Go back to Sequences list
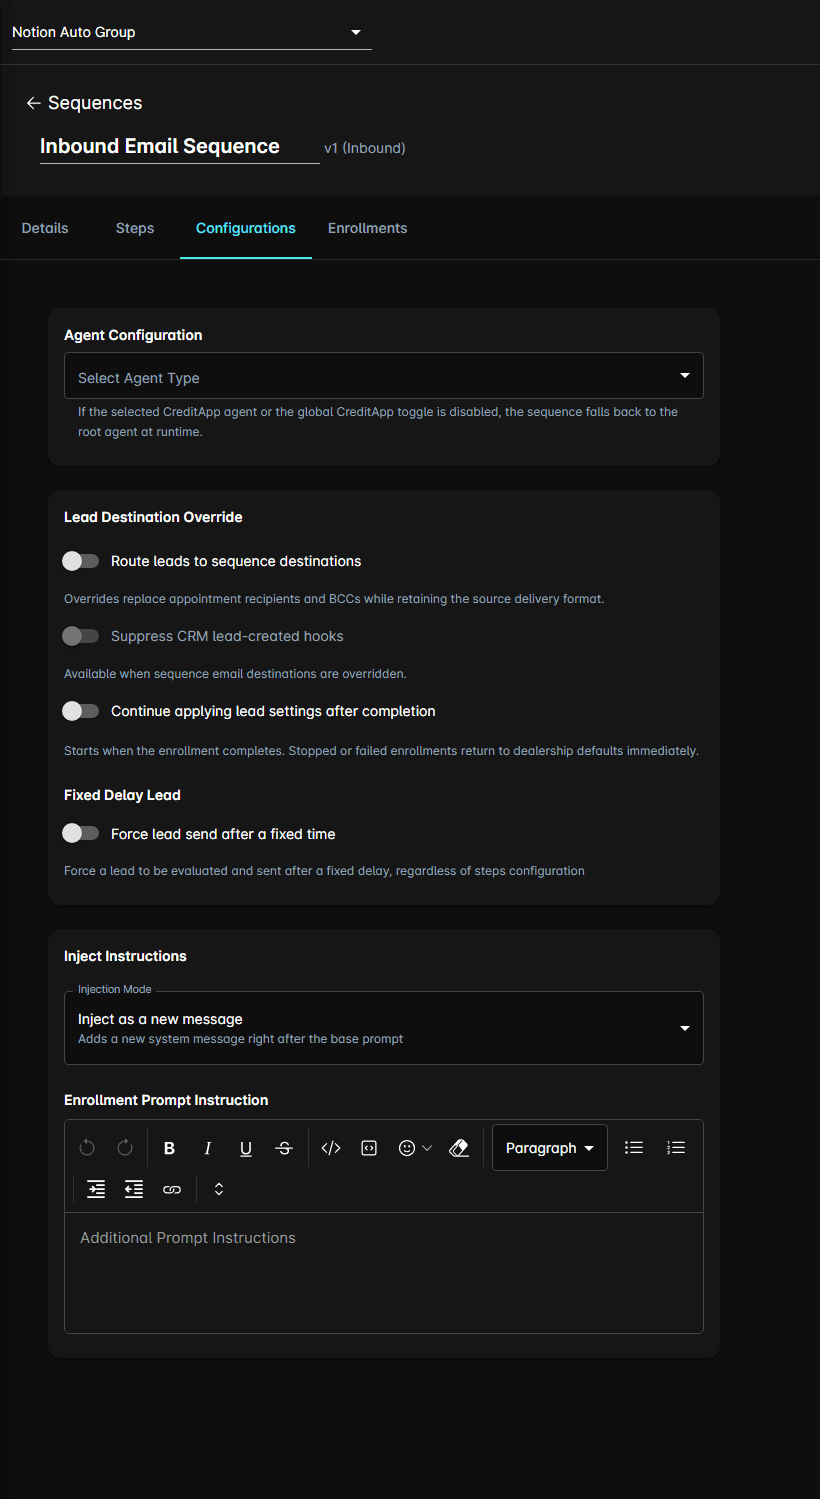The width and height of the screenshot is (820, 1499). pyautogui.click(x=95, y=103)
